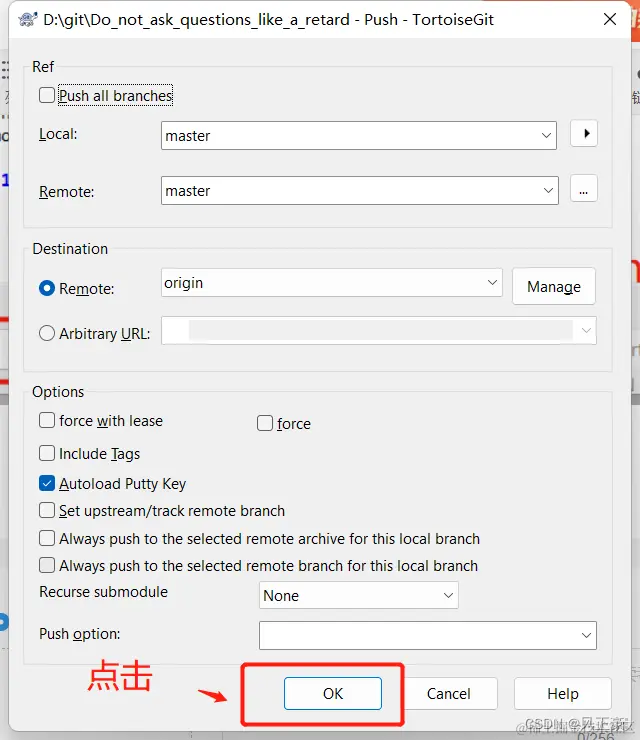Enable Include Tags checkbox
Image resolution: width=640 pixels, height=740 pixels.
pyautogui.click(x=47, y=453)
